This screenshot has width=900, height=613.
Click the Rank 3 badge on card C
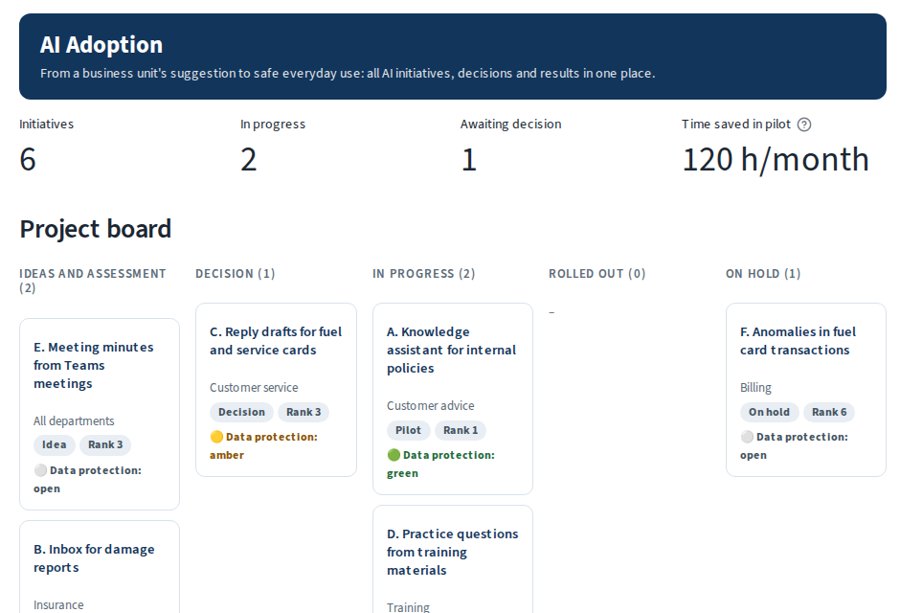304,412
